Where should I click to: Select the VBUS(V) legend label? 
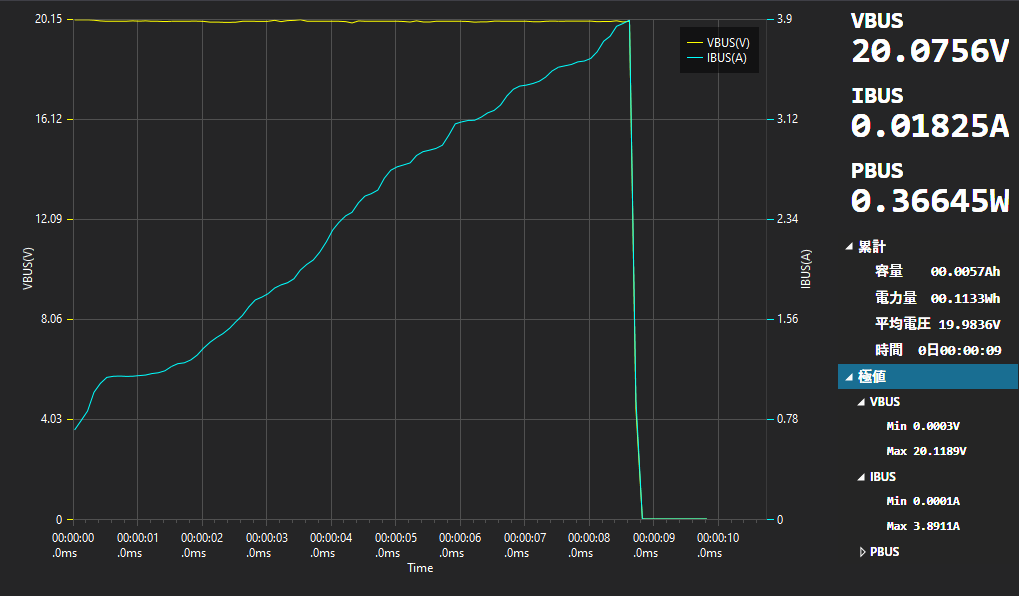point(727,43)
